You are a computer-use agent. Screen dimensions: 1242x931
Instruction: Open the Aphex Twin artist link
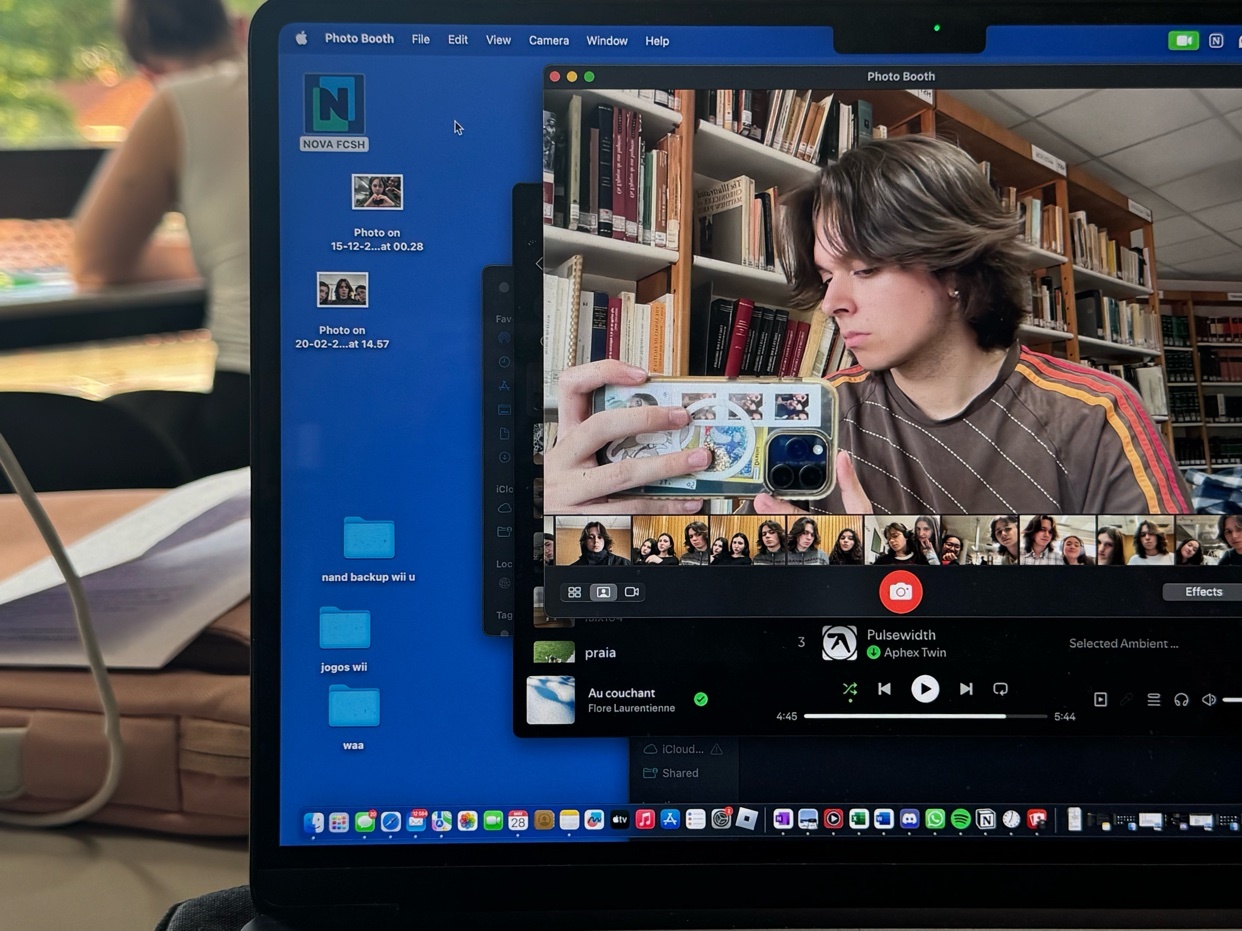point(915,653)
